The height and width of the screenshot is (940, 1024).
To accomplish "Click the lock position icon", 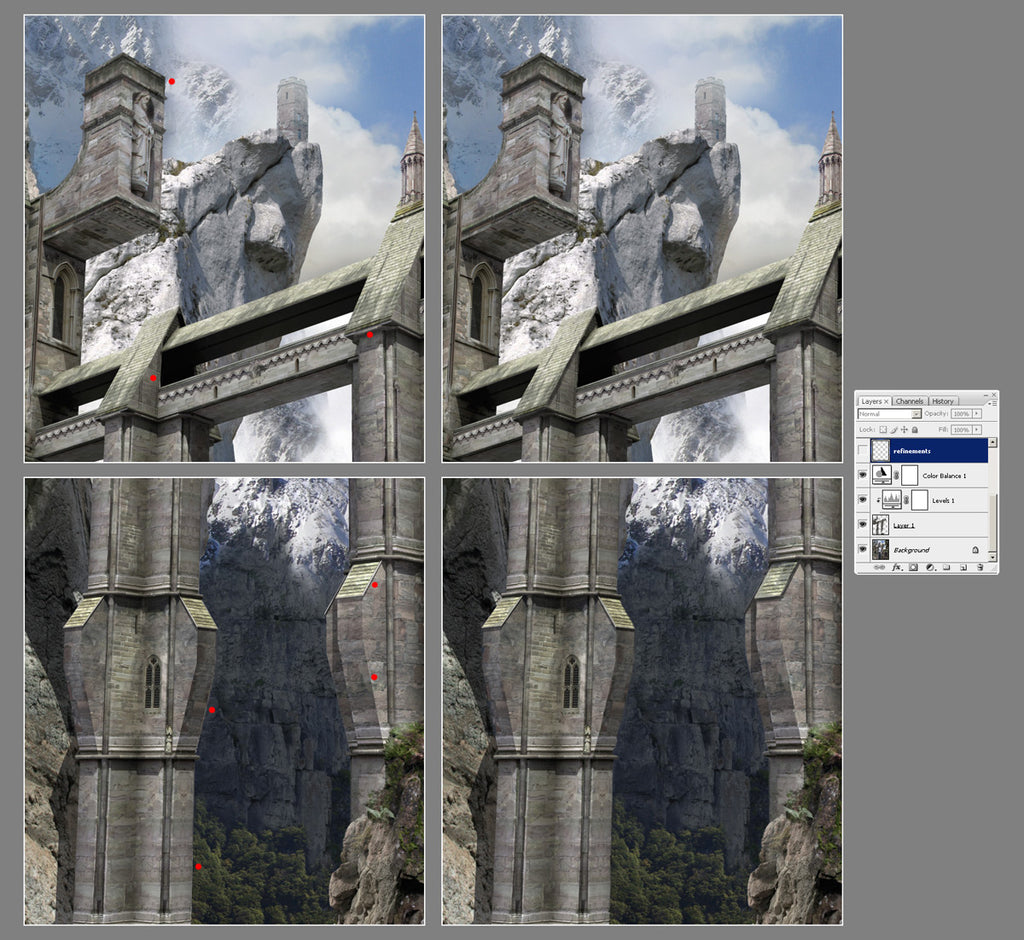I will click(x=904, y=429).
